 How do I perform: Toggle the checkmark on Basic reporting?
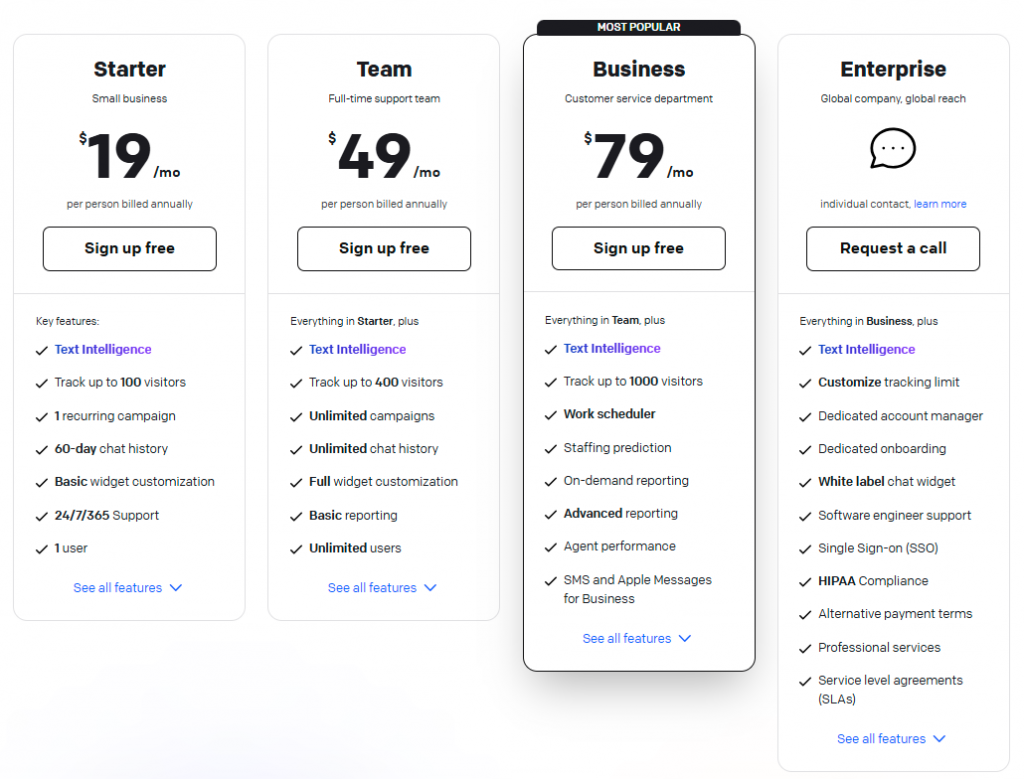(x=296, y=515)
